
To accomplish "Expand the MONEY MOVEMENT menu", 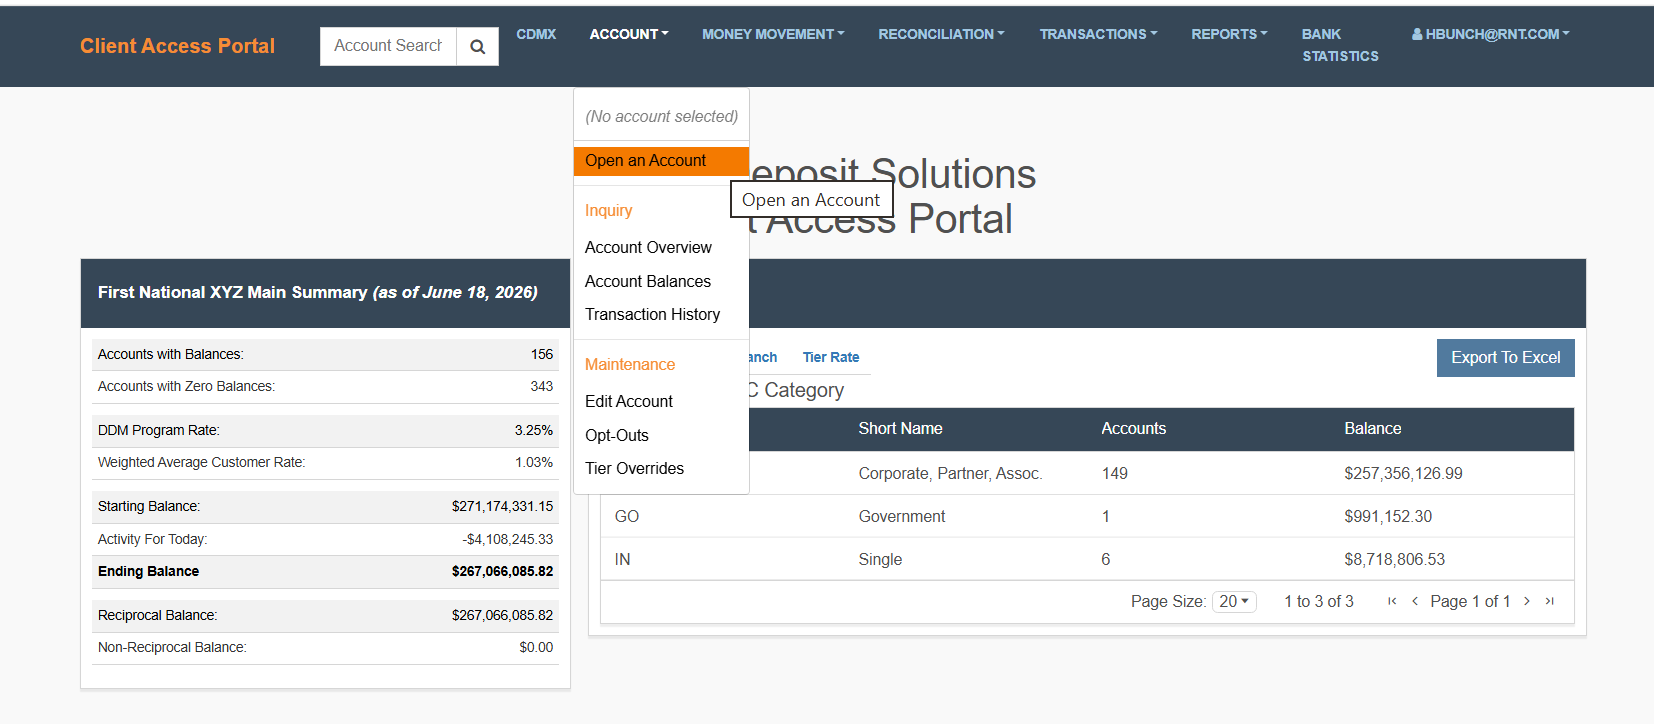I will pyautogui.click(x=773, y=34).
